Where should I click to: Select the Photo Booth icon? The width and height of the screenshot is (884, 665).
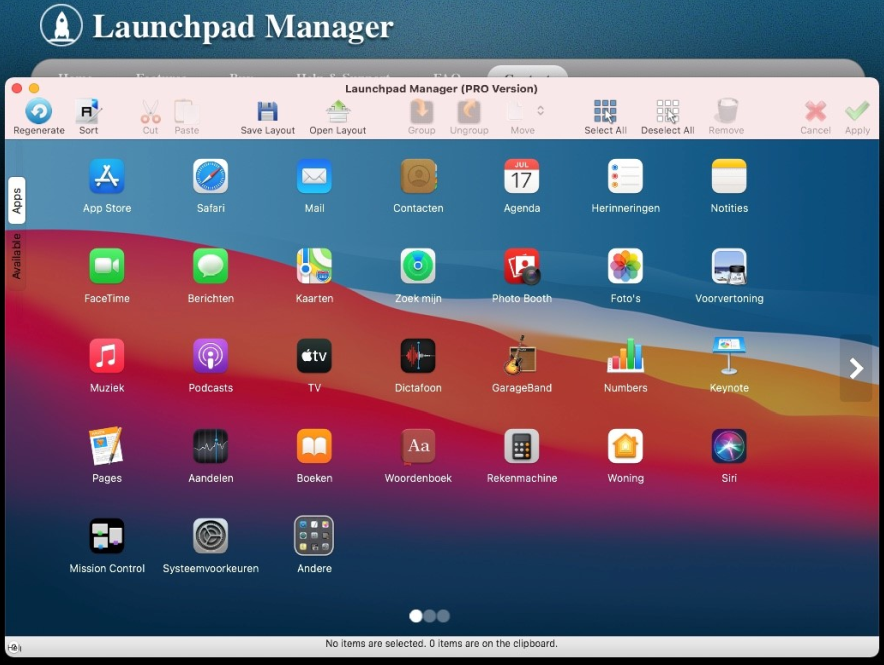coord(522,266)
